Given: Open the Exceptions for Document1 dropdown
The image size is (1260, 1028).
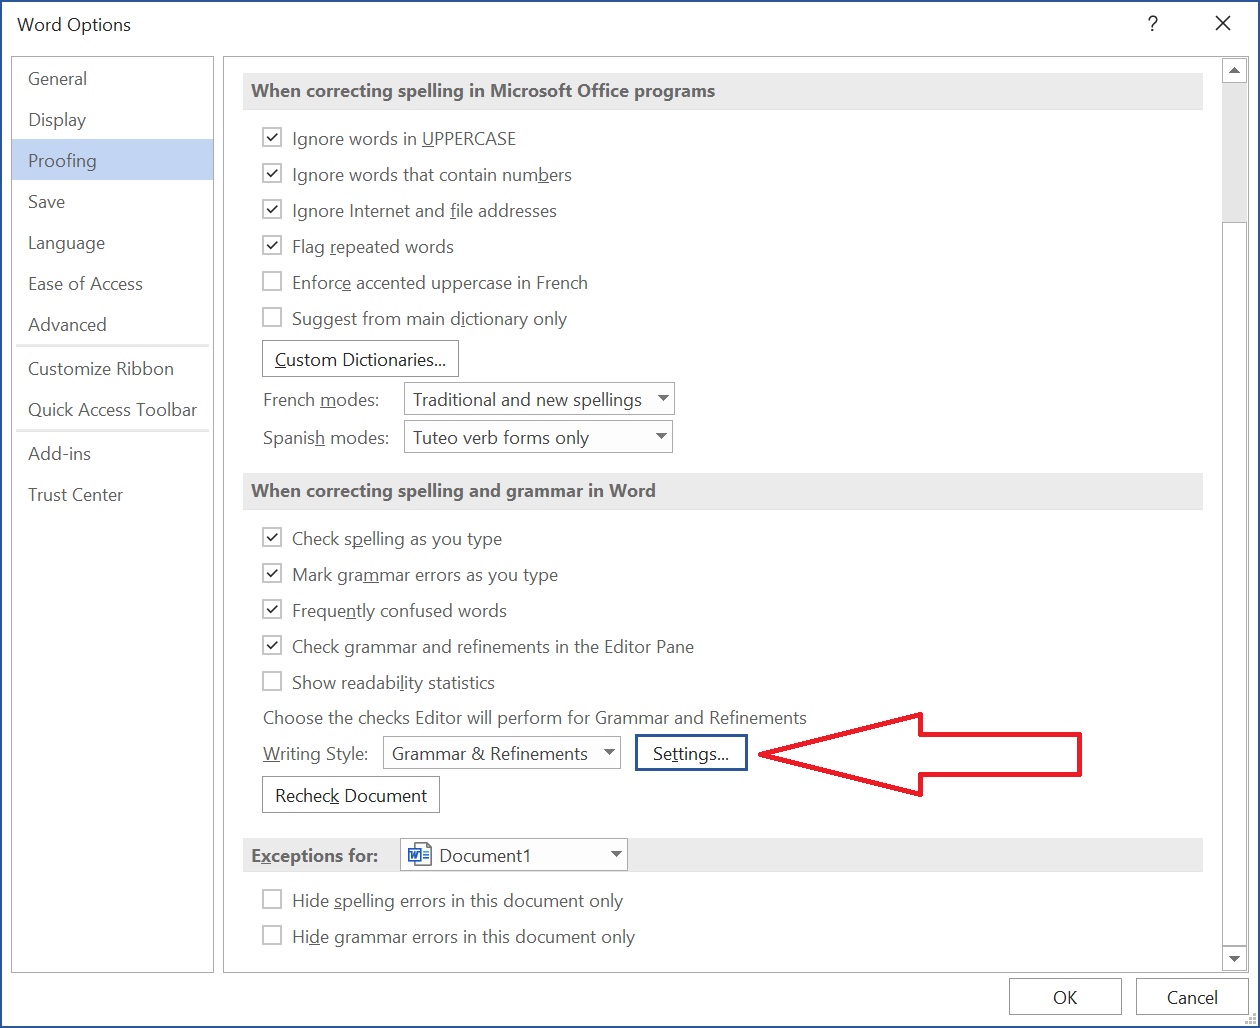Looking at the screenshot, I should click(x=615, y=855).
